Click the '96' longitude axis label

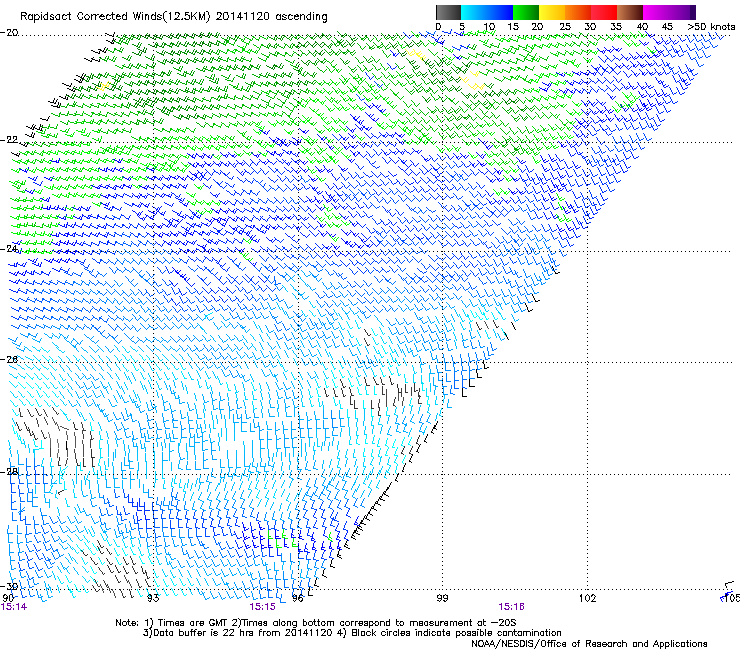pos(297,598)
